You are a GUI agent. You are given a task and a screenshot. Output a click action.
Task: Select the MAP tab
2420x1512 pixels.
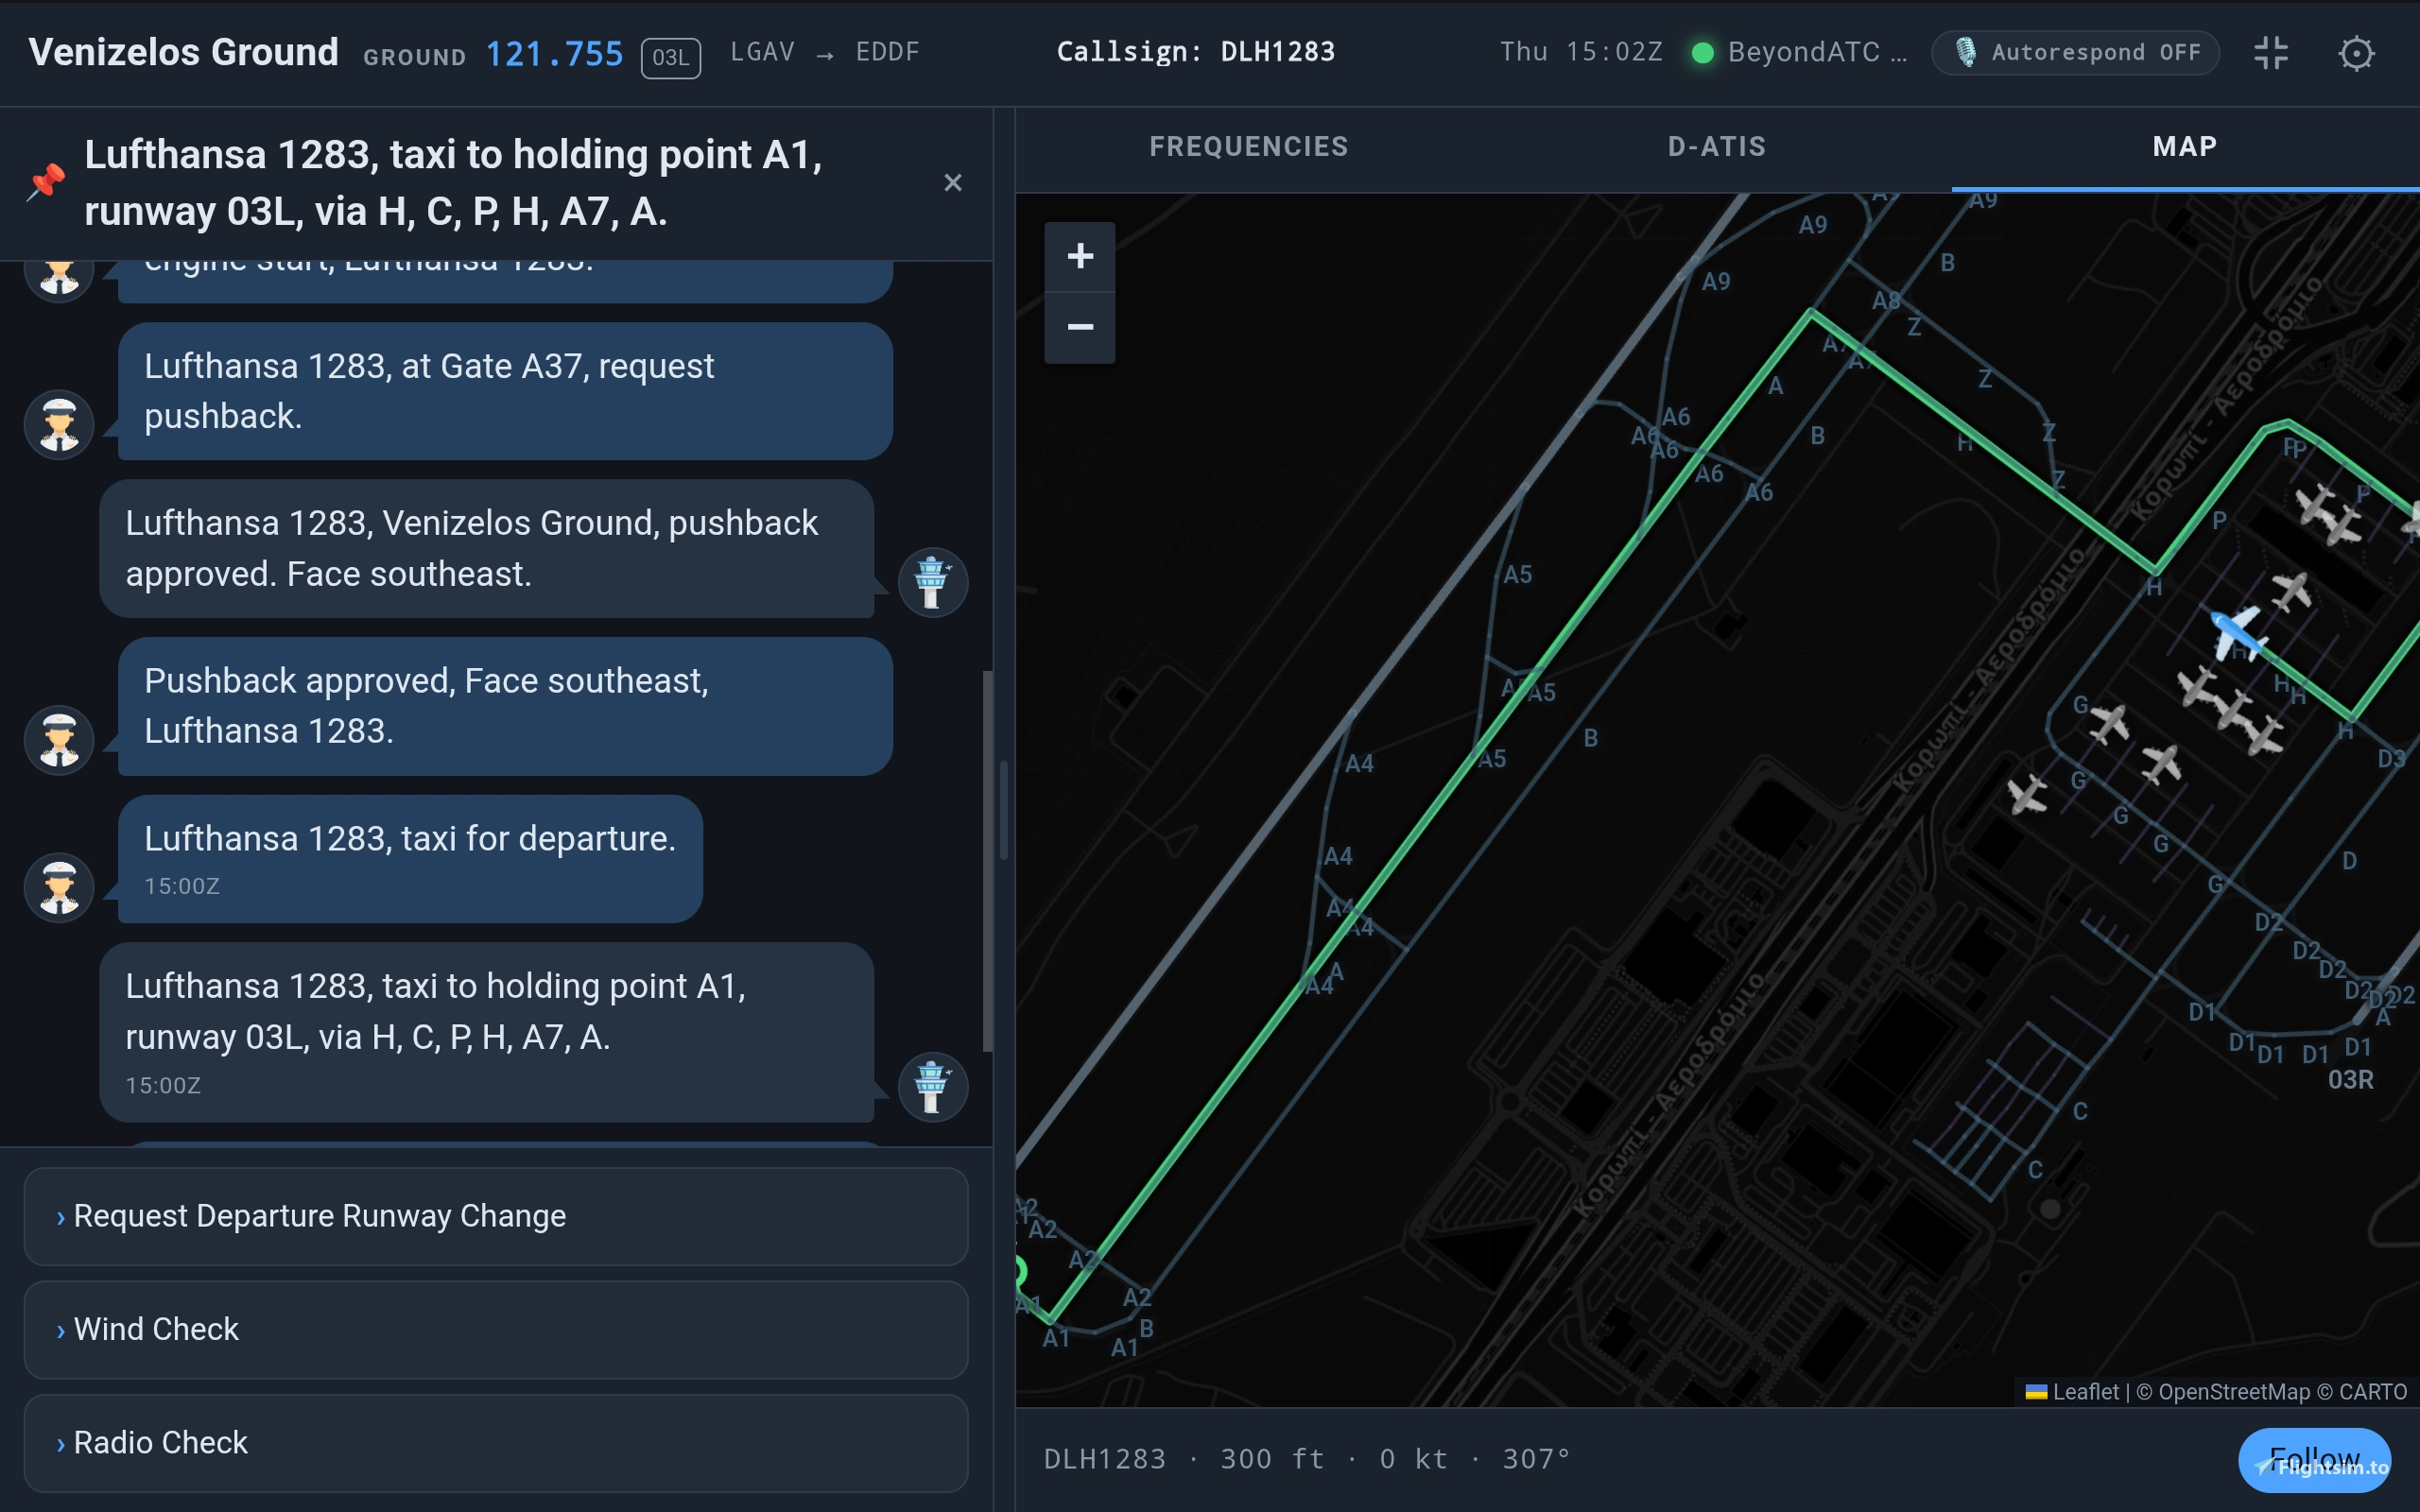[x=2185, y=147]
